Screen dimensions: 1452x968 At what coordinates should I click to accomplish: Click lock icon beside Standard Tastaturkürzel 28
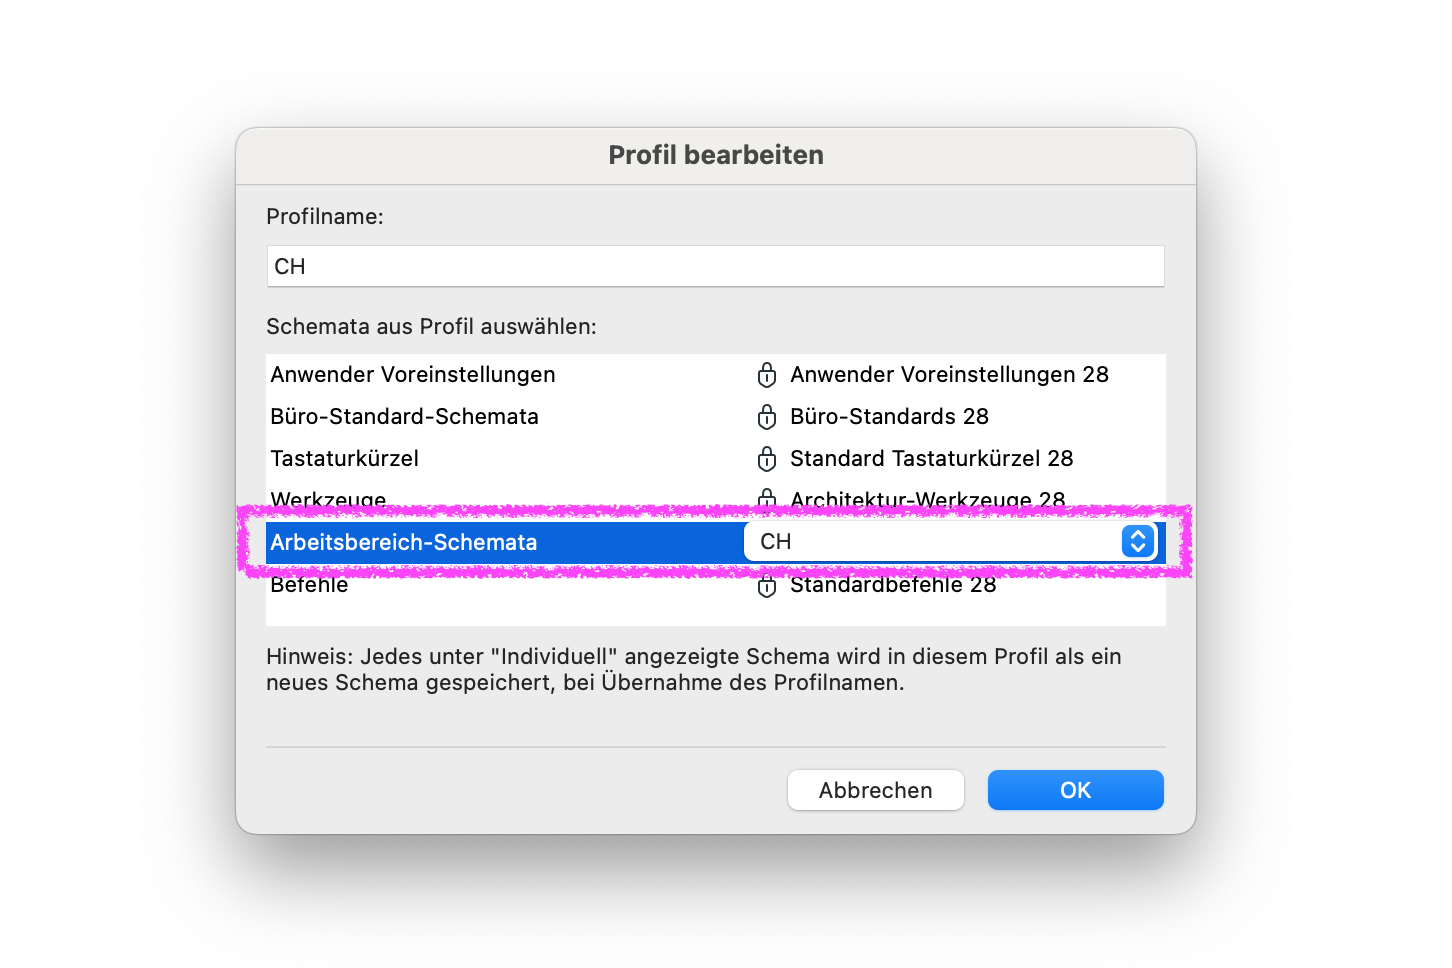(x=767, y=459)
